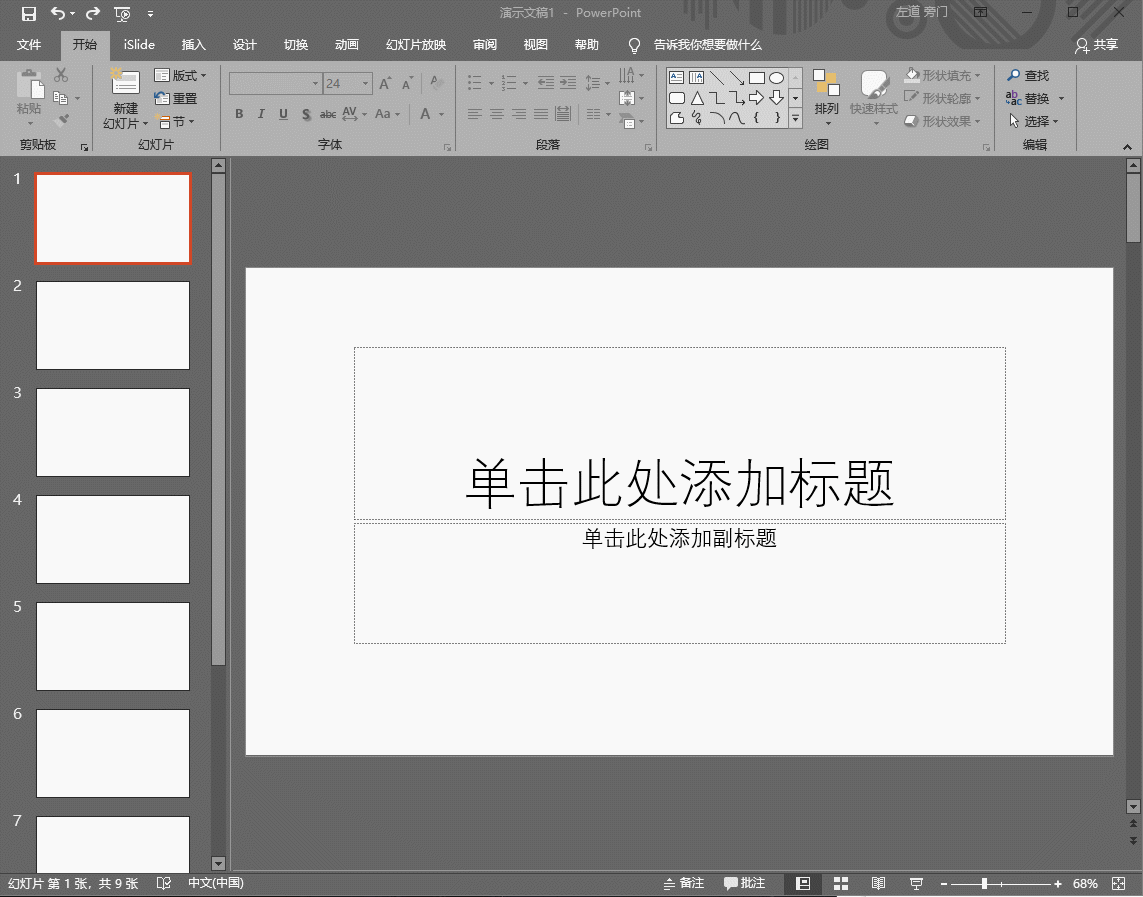Select the oval shape tool

coord(776,77)
